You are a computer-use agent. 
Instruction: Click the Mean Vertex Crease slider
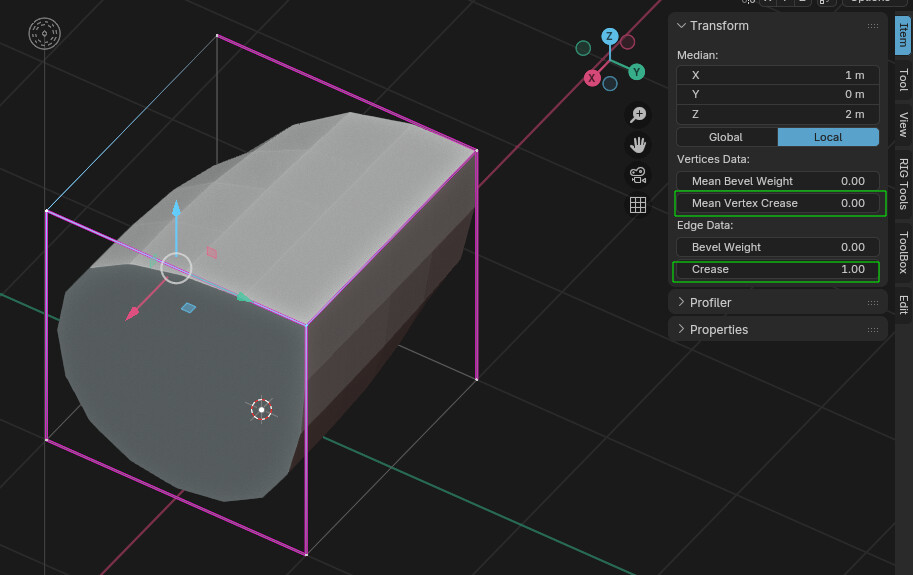click(777, 203)
